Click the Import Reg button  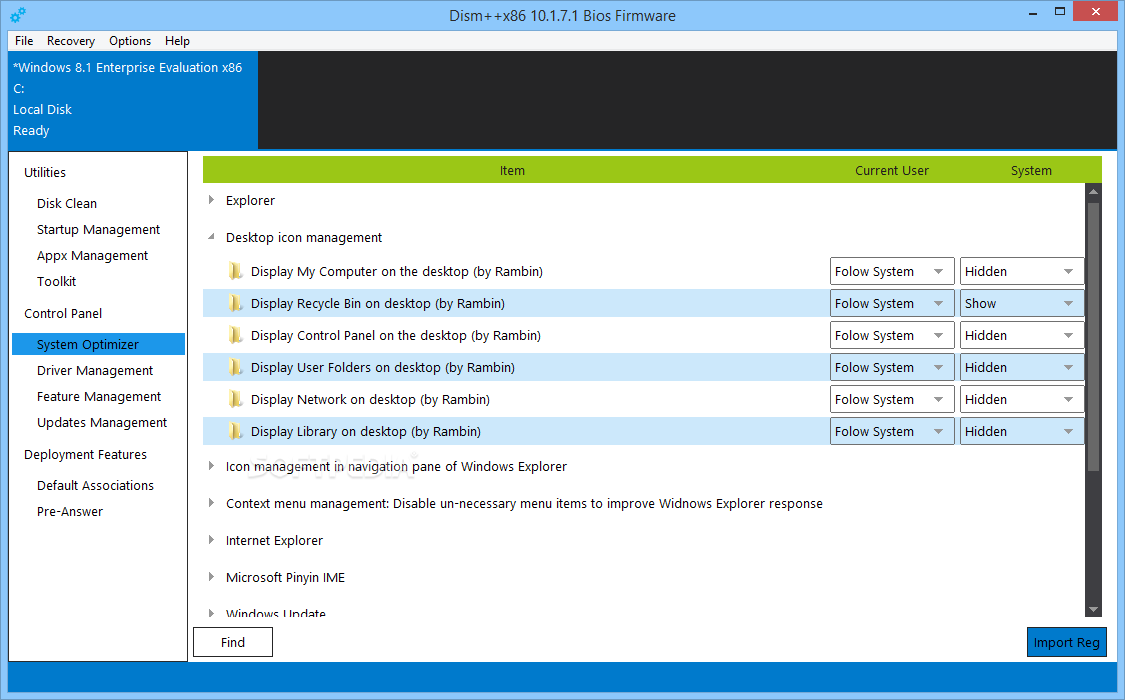1066,642
